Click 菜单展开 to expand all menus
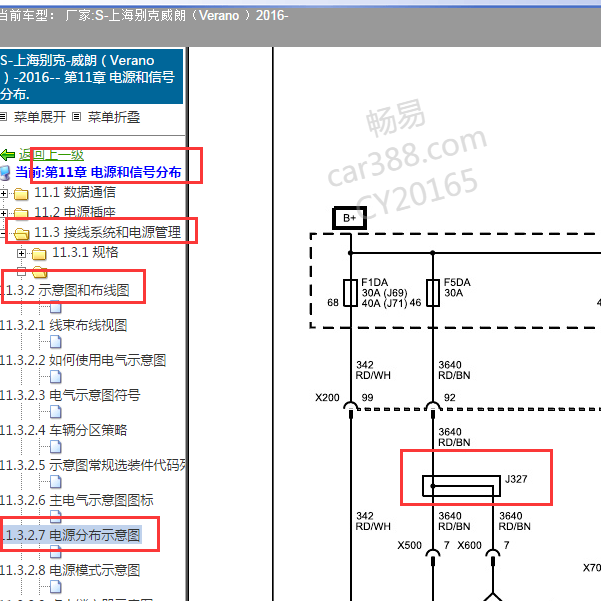This screenshot has width=601, height=601. click(39, 117)
